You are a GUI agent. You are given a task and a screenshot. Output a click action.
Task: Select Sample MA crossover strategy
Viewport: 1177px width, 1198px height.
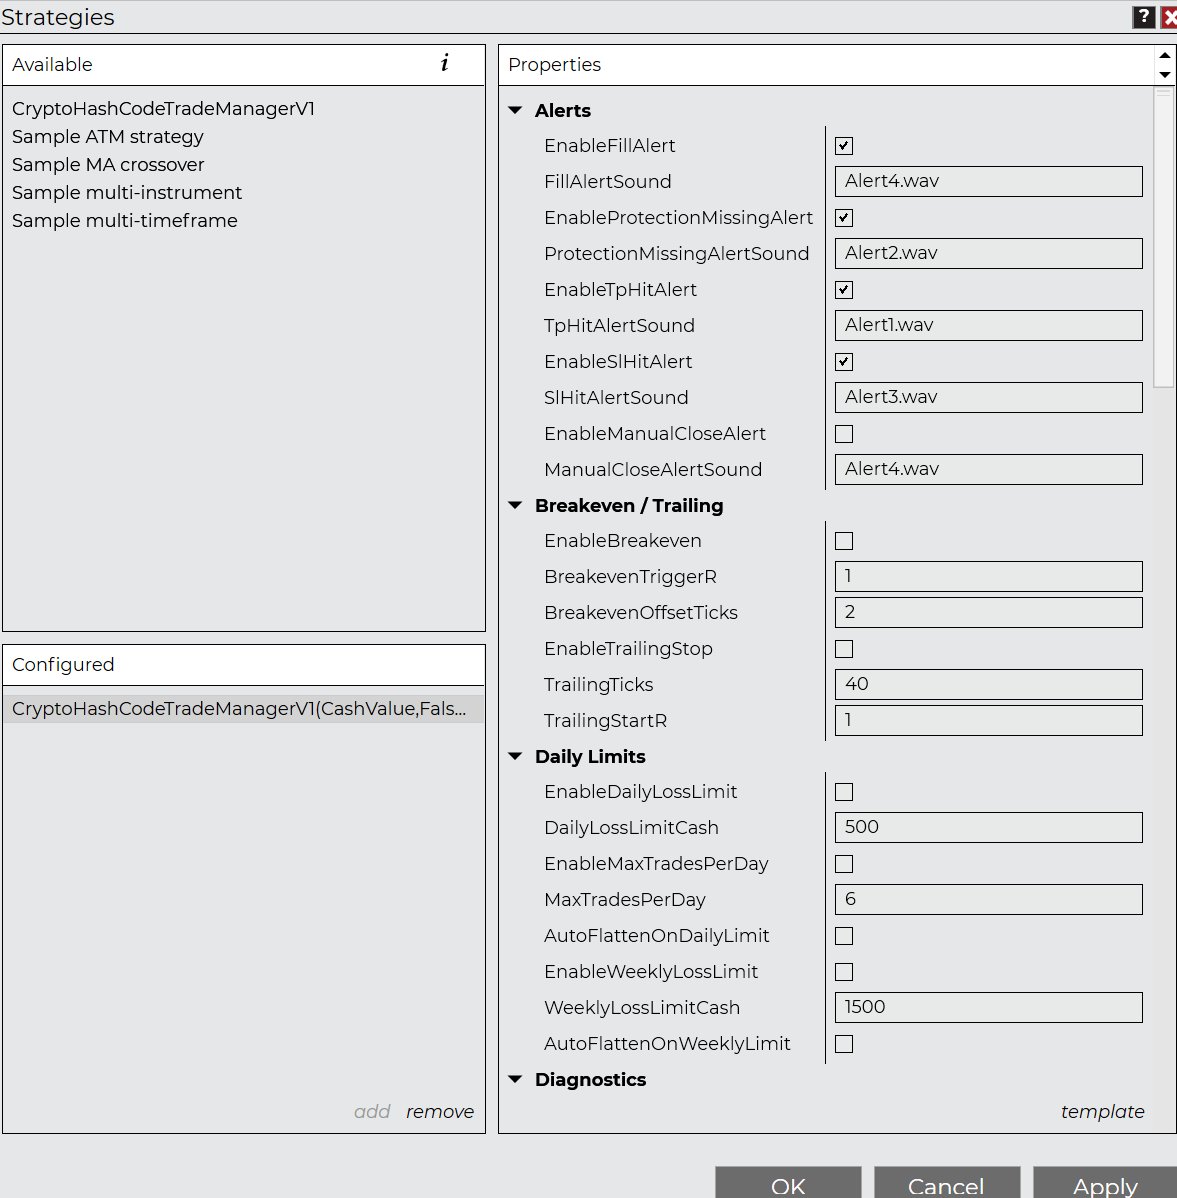[x=108, y=164]
